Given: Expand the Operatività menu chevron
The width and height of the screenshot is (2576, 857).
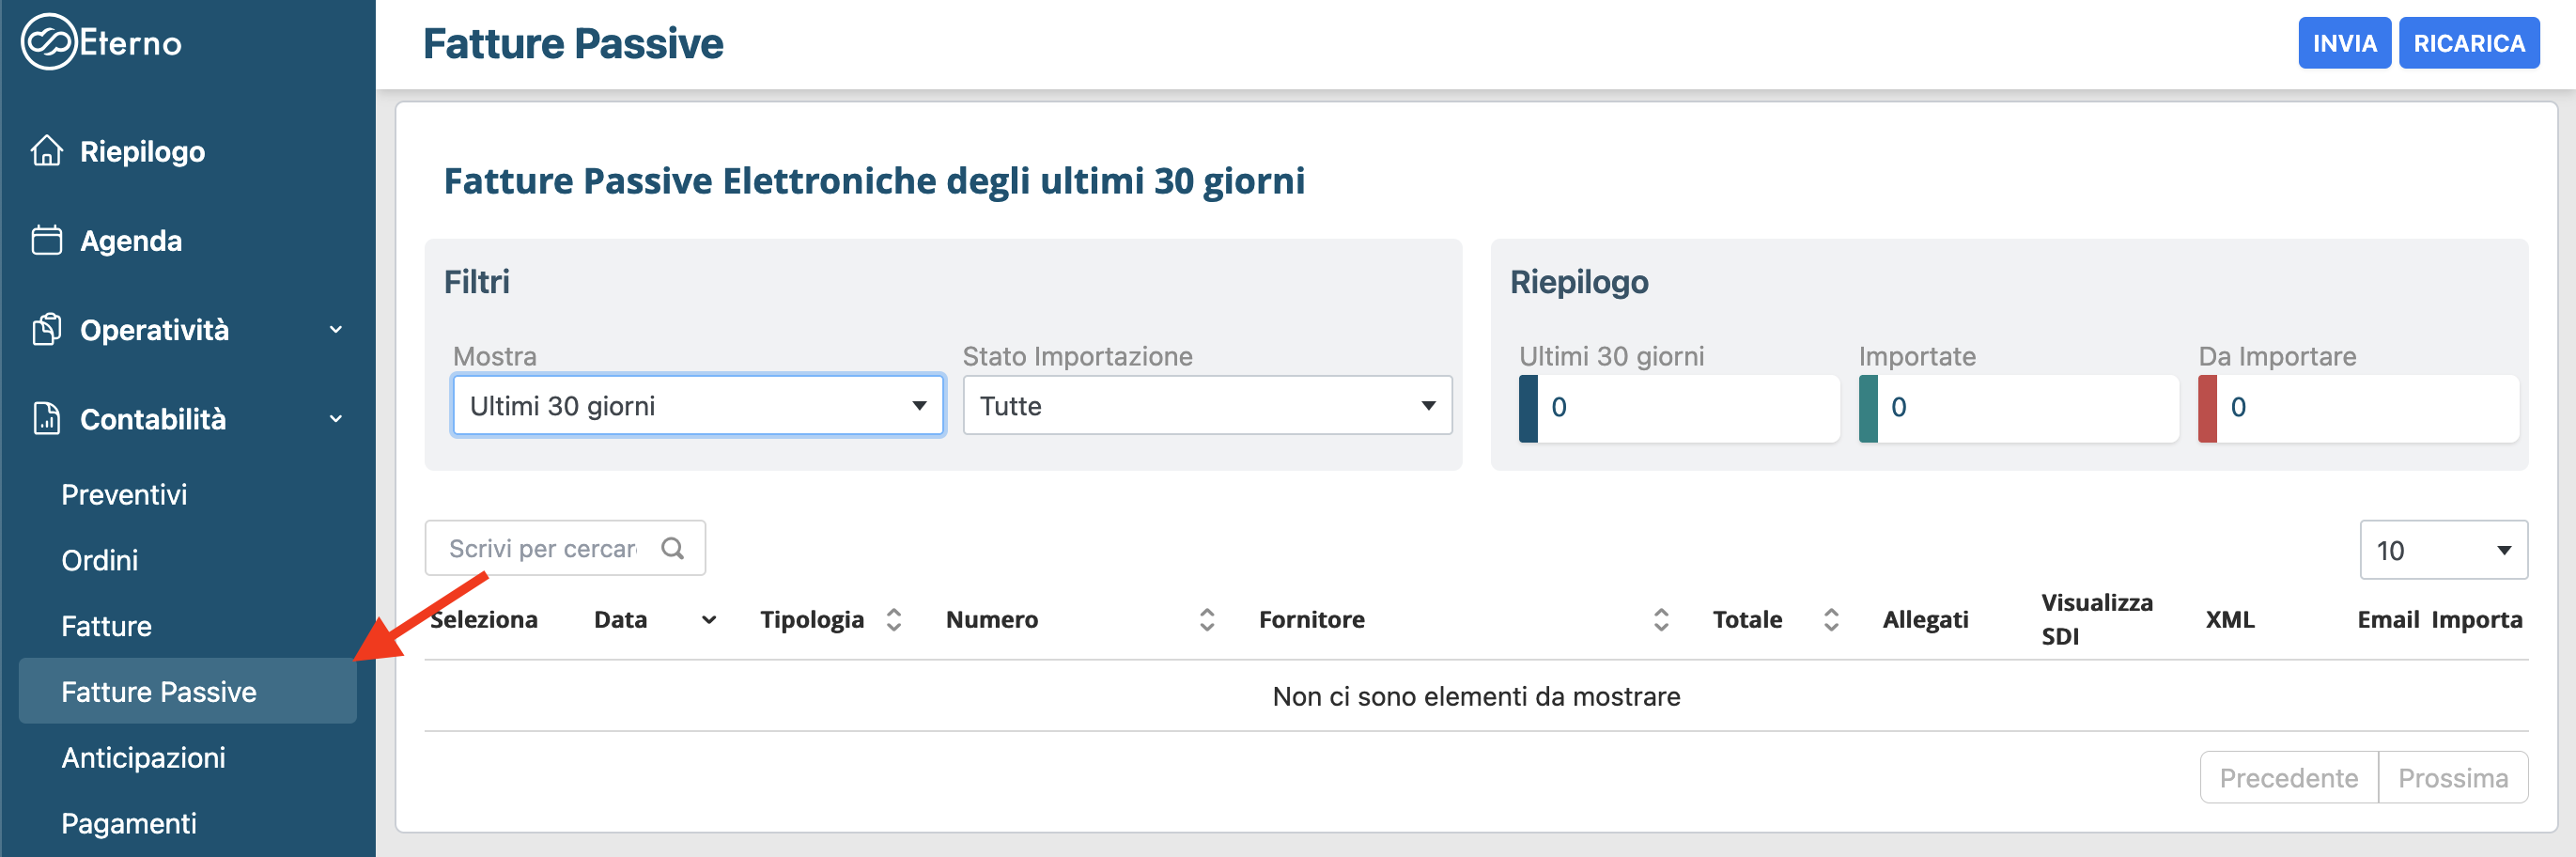Looking at the screenshot, I should click(336, 330).
